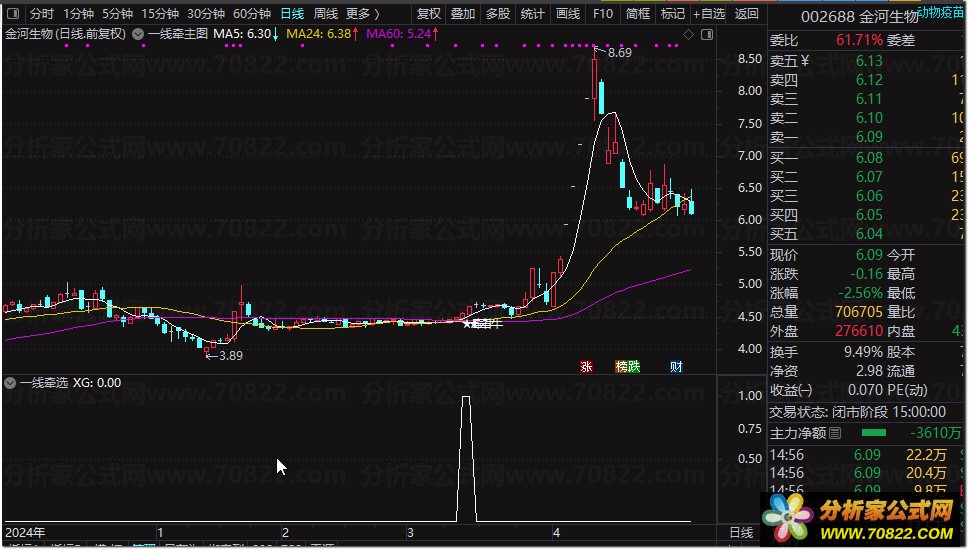970x550 pixels.
Task: Select the 买五 6.04 order row
Action: (866, 234)
